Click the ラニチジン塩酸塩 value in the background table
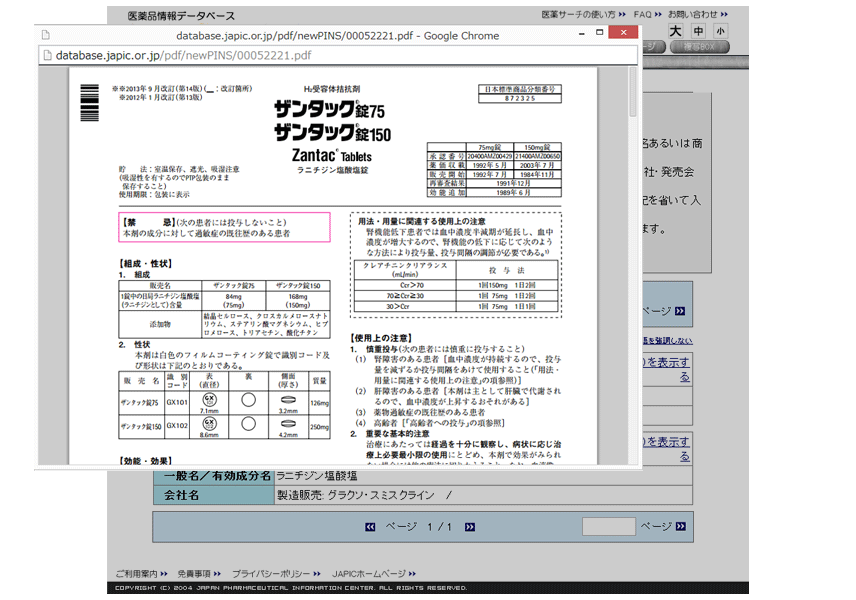 tap(317, 476)
